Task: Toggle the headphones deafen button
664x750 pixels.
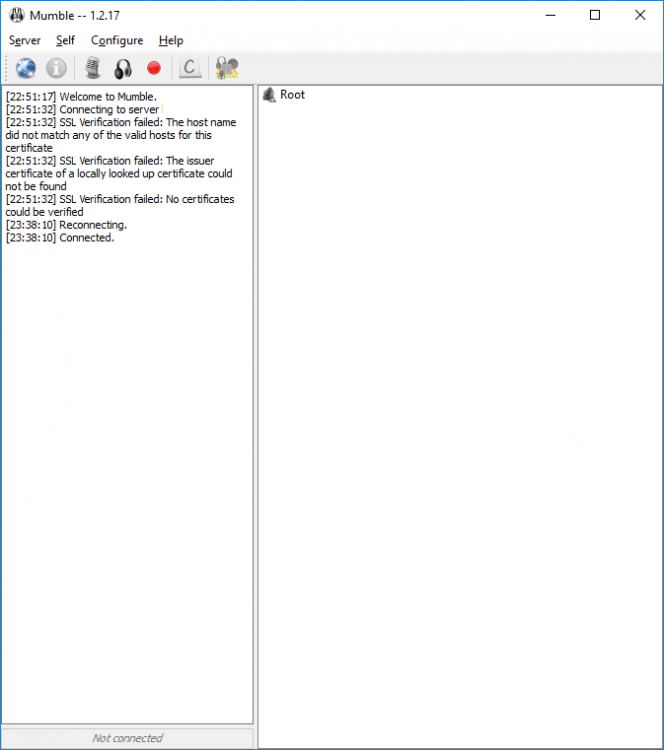Action: coord(123,68)
